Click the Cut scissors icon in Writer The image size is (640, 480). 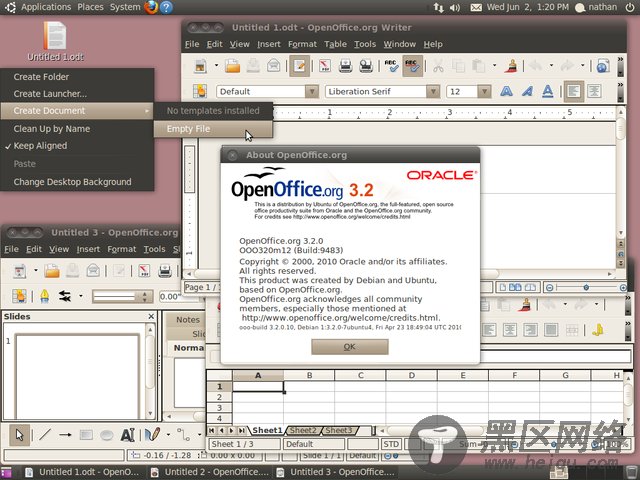(x=438, y=66)
